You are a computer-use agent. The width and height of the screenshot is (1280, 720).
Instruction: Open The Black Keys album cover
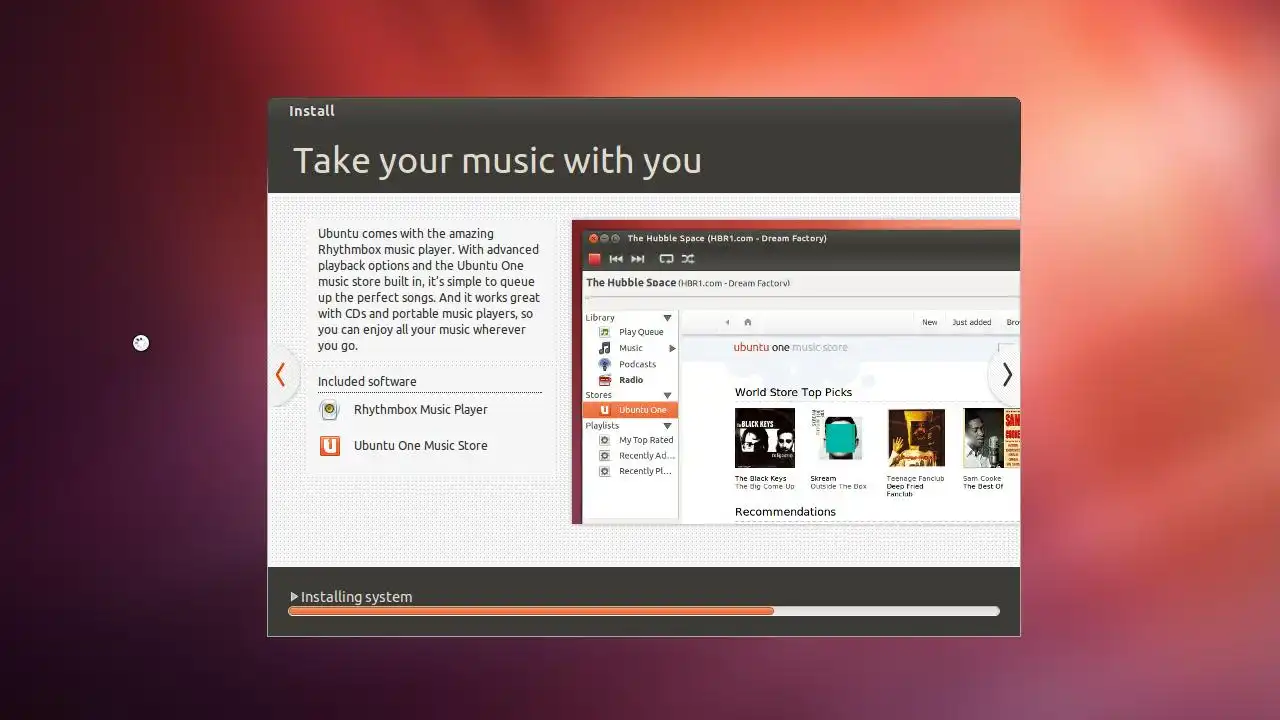pos(765,438)
